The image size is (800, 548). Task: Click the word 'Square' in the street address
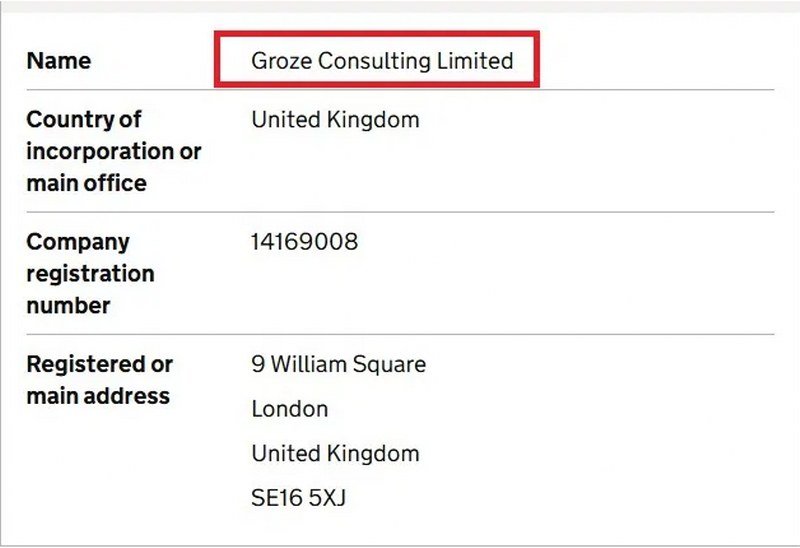click(392, 364)
